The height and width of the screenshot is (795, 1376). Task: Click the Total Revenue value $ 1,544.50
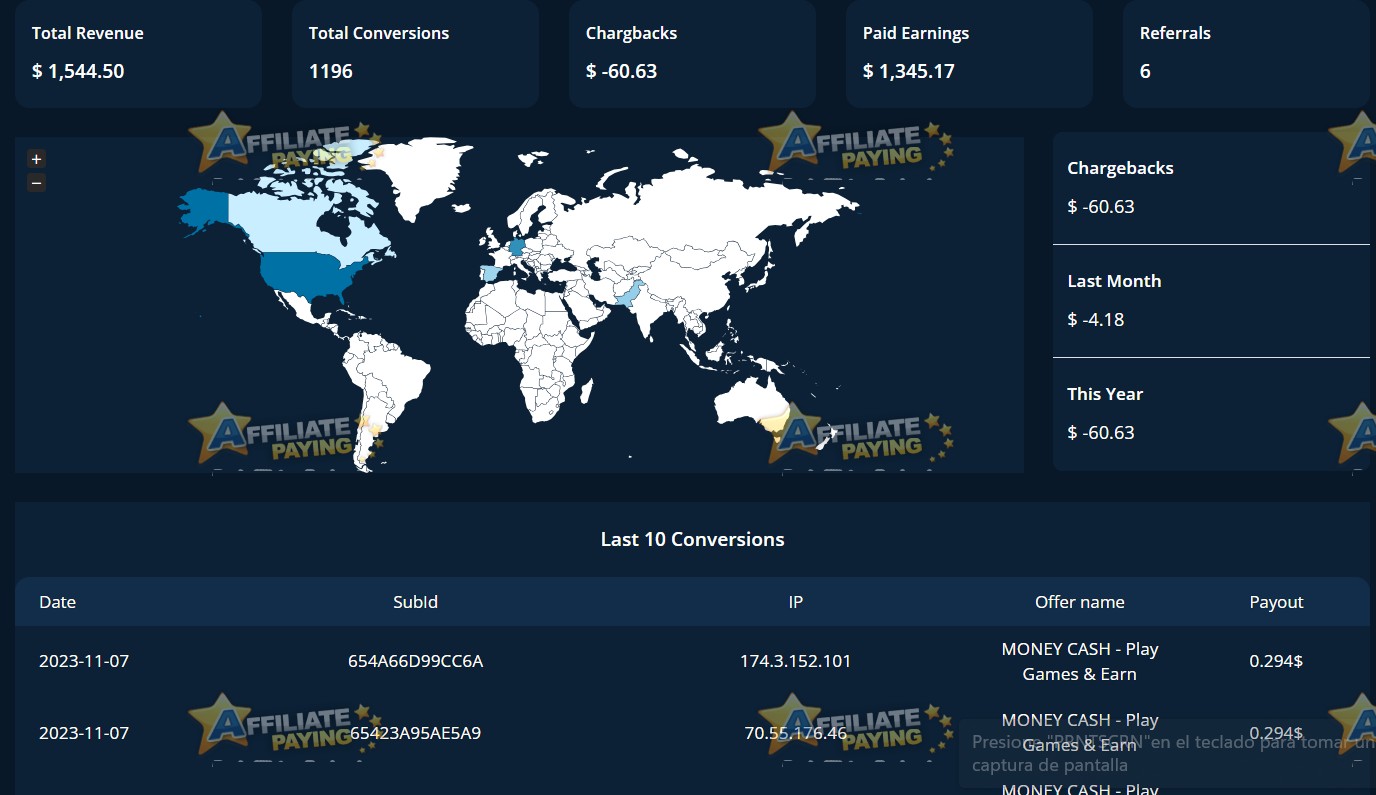pos(78,71)
